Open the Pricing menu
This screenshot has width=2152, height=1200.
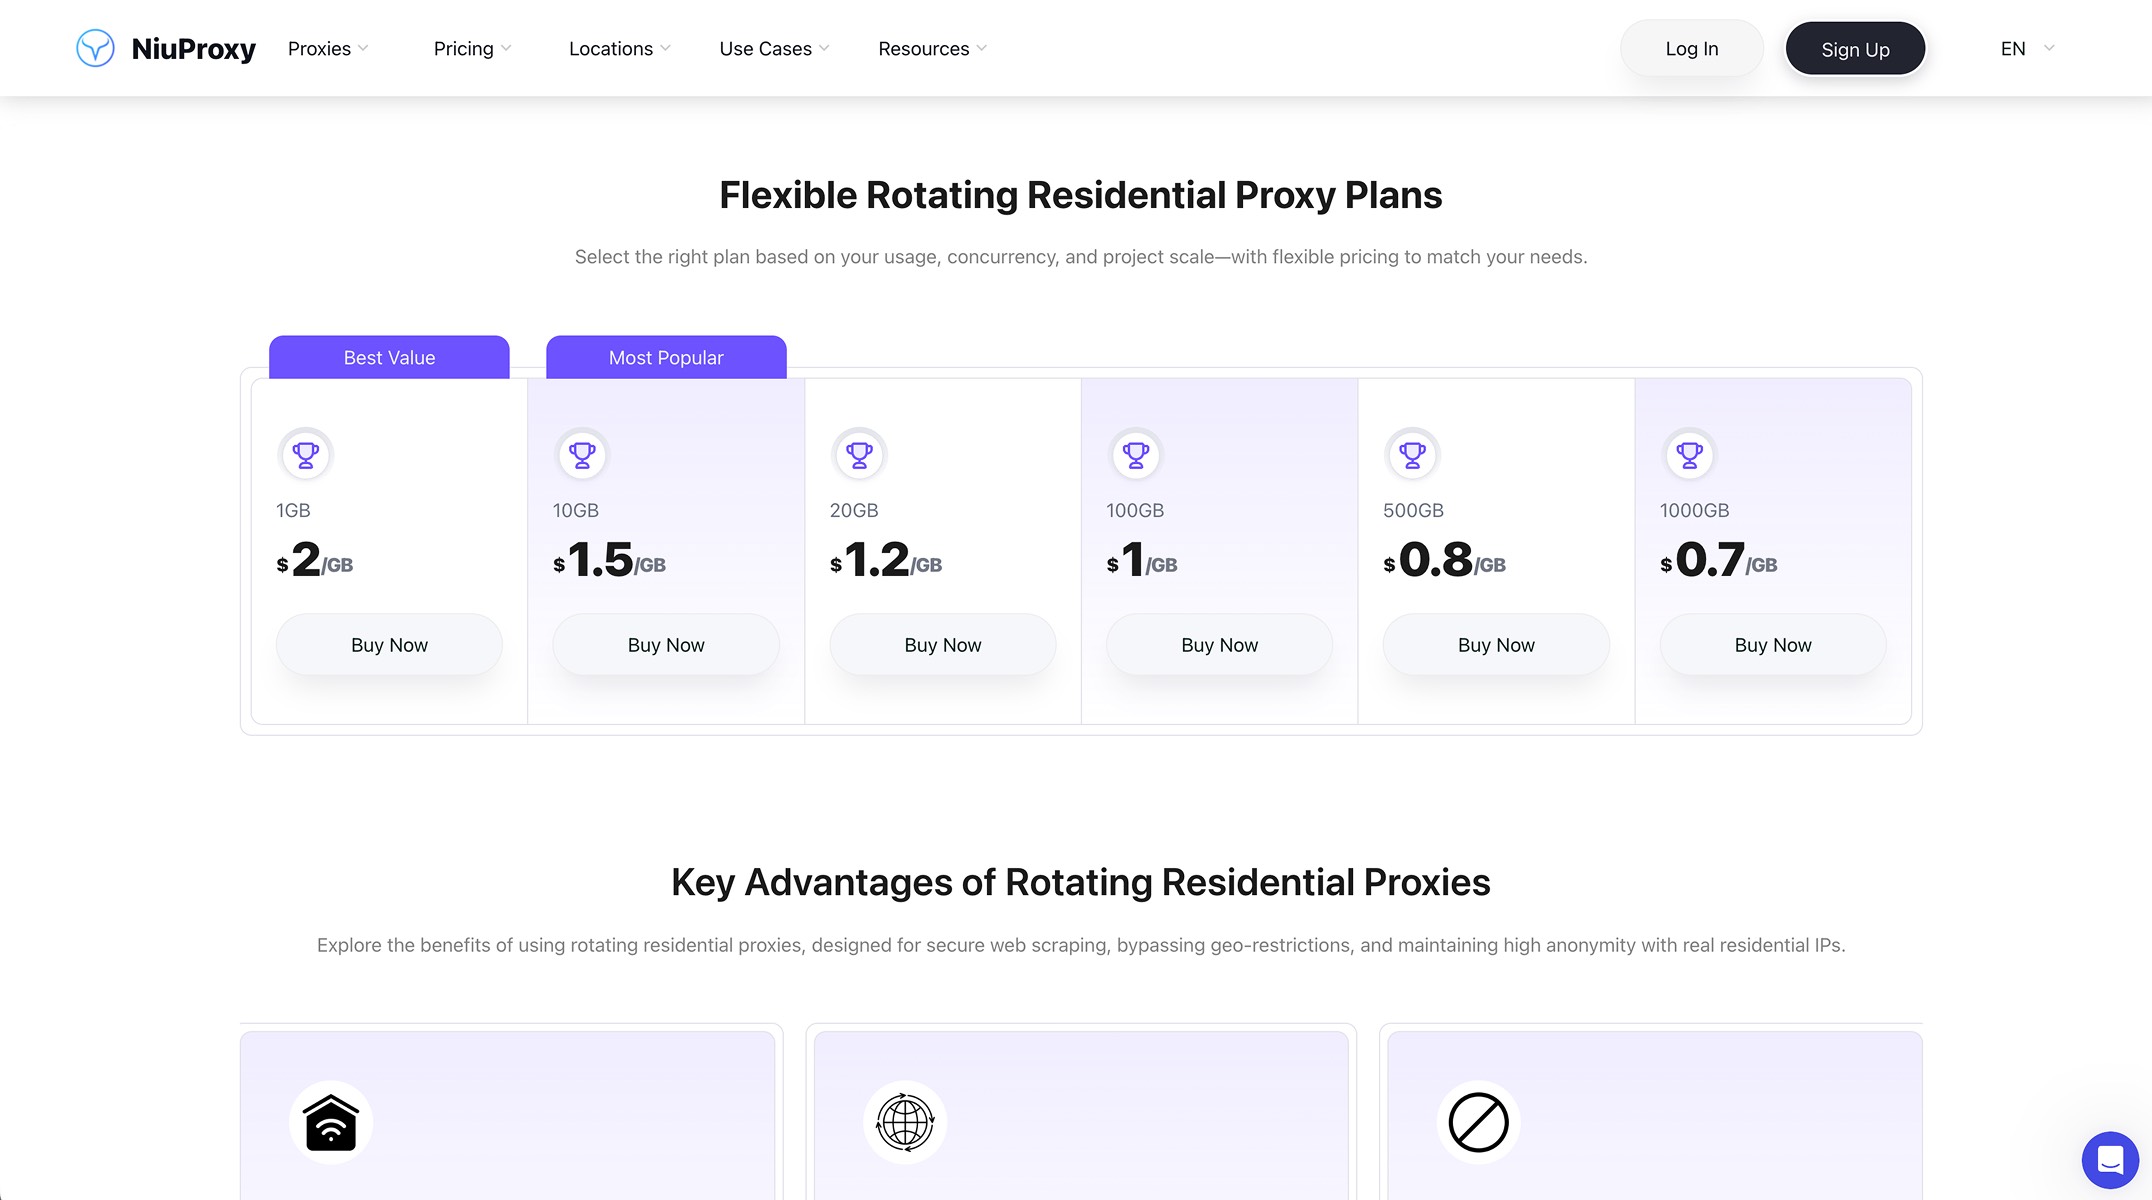click(x=472, y=49)
